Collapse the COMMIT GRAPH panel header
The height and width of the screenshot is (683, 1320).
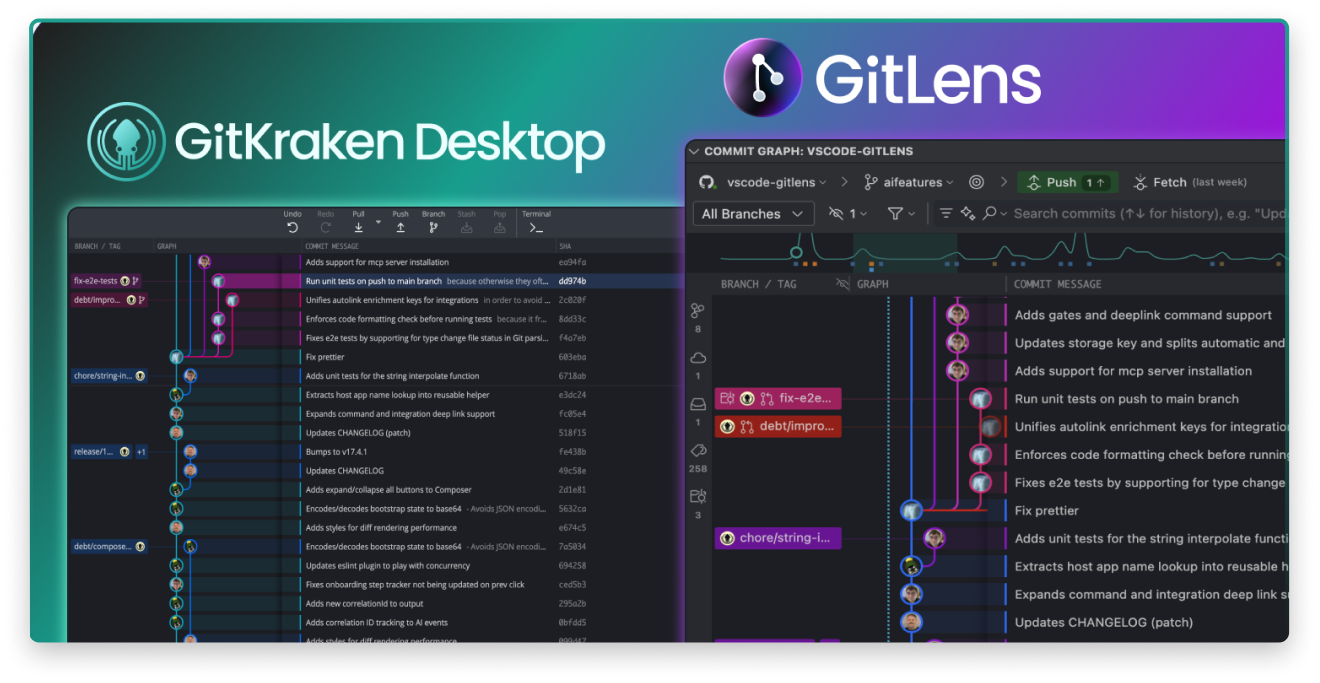pos(694,151)
